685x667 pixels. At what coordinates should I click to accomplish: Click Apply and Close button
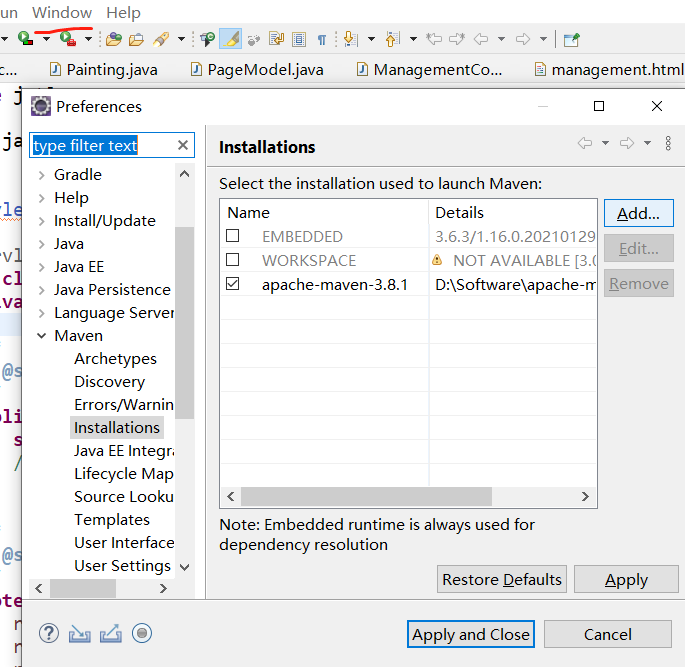click(x=471, y=634)
